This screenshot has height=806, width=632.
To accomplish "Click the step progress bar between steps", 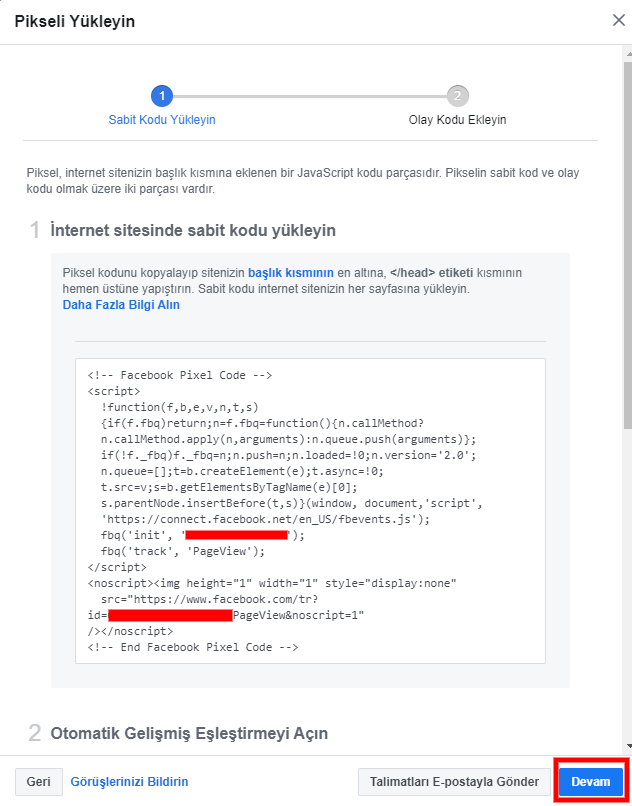I will 310,97.
